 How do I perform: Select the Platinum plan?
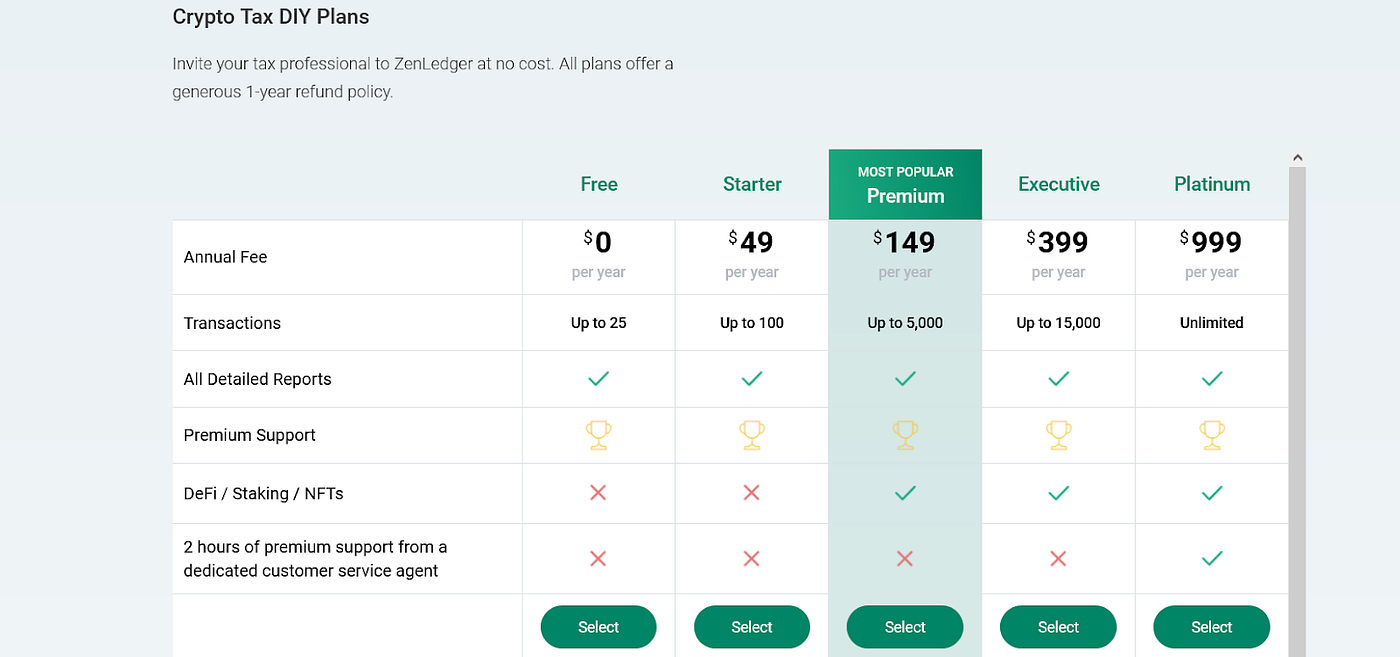1212,627
